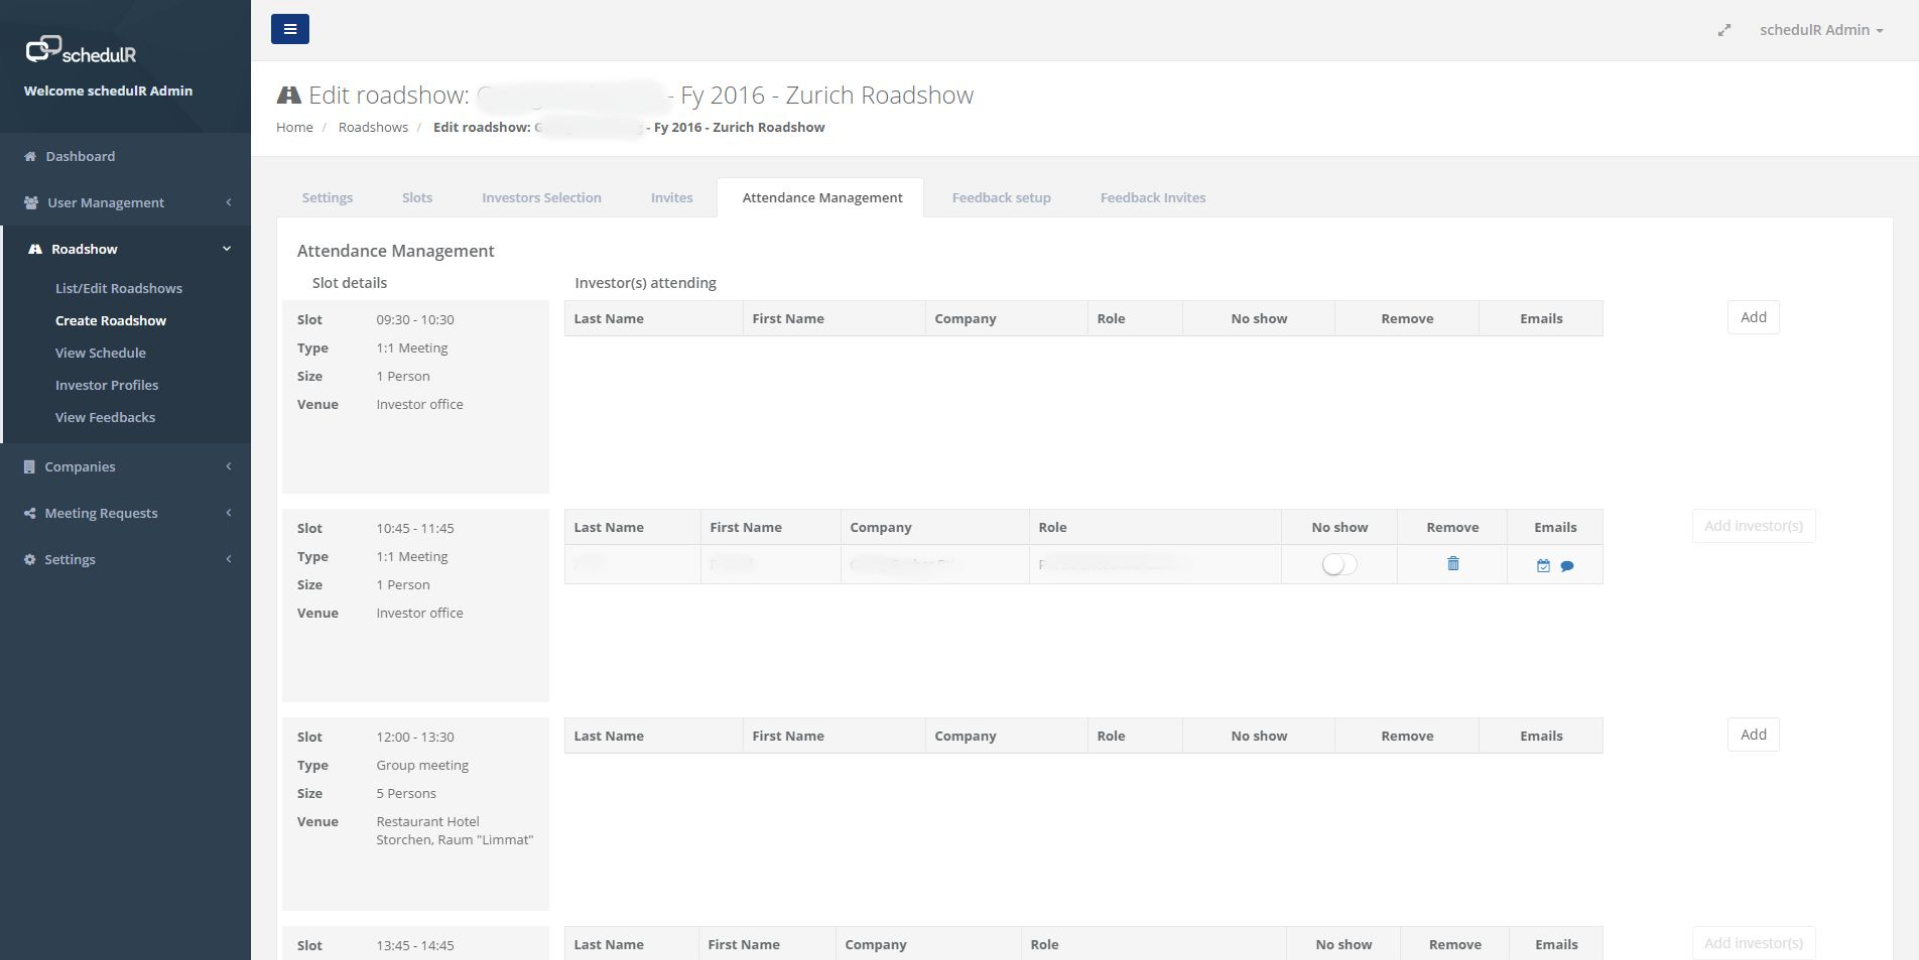Screen dimensions: 1919x960
Task: Click the Home breadcrumb link
Action: (294, 127)
